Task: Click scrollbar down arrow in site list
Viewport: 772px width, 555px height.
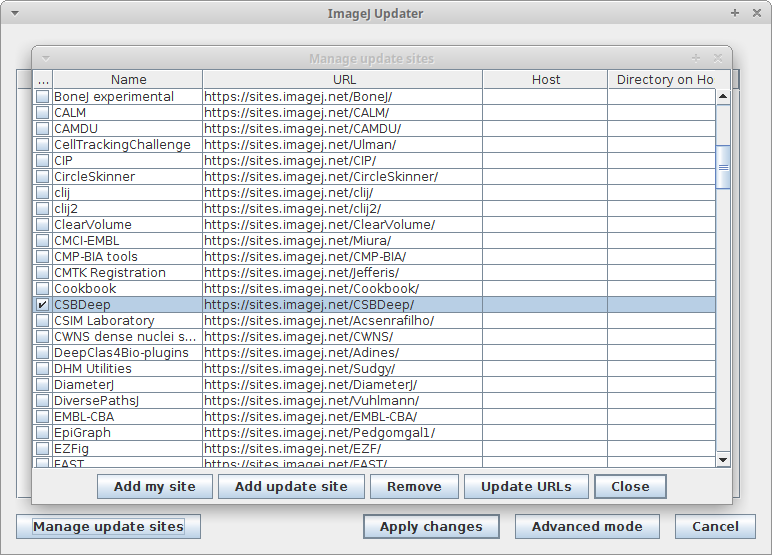Action: point(723,460)
